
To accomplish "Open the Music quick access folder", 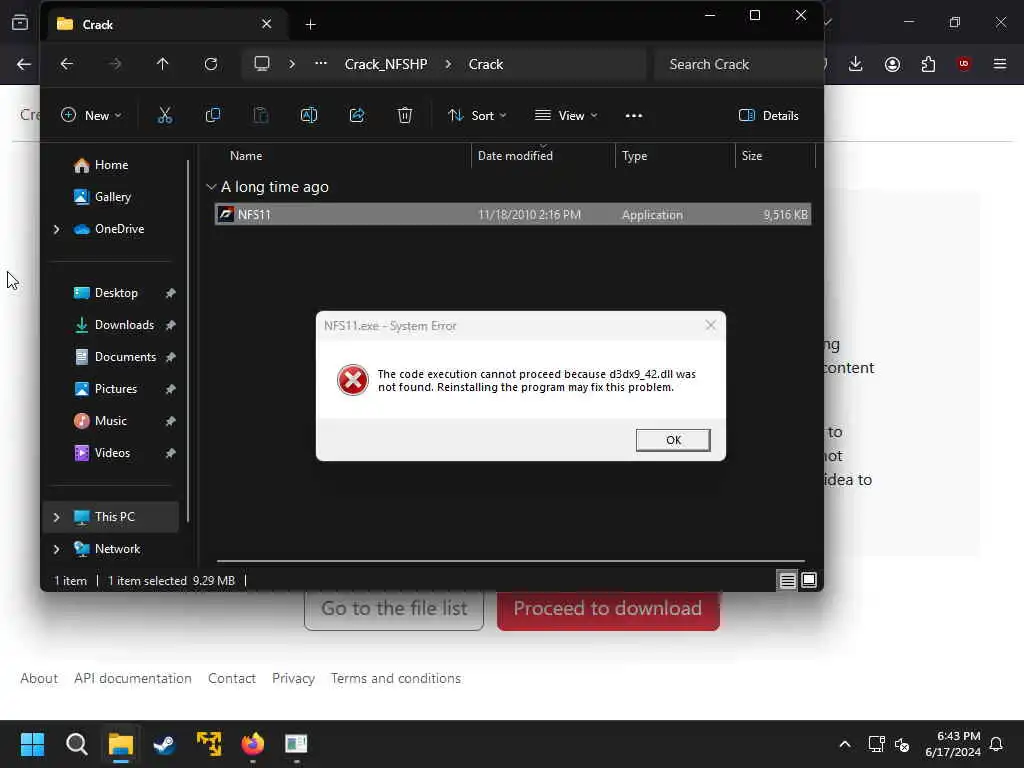I will coord(110,421).
